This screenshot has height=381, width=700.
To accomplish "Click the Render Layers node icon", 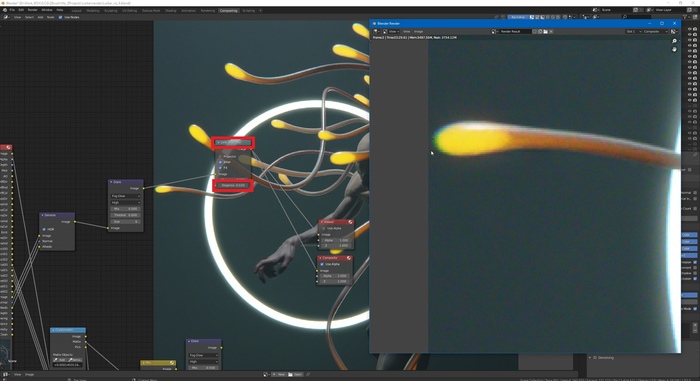I will 8,147.
